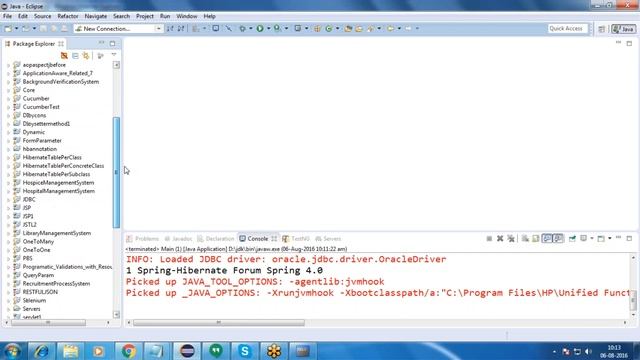The height and width of the screenshot is (360, 640).
Task: Click the Package Explorer vertical scrollbar thumb
Action: point(116,172)
